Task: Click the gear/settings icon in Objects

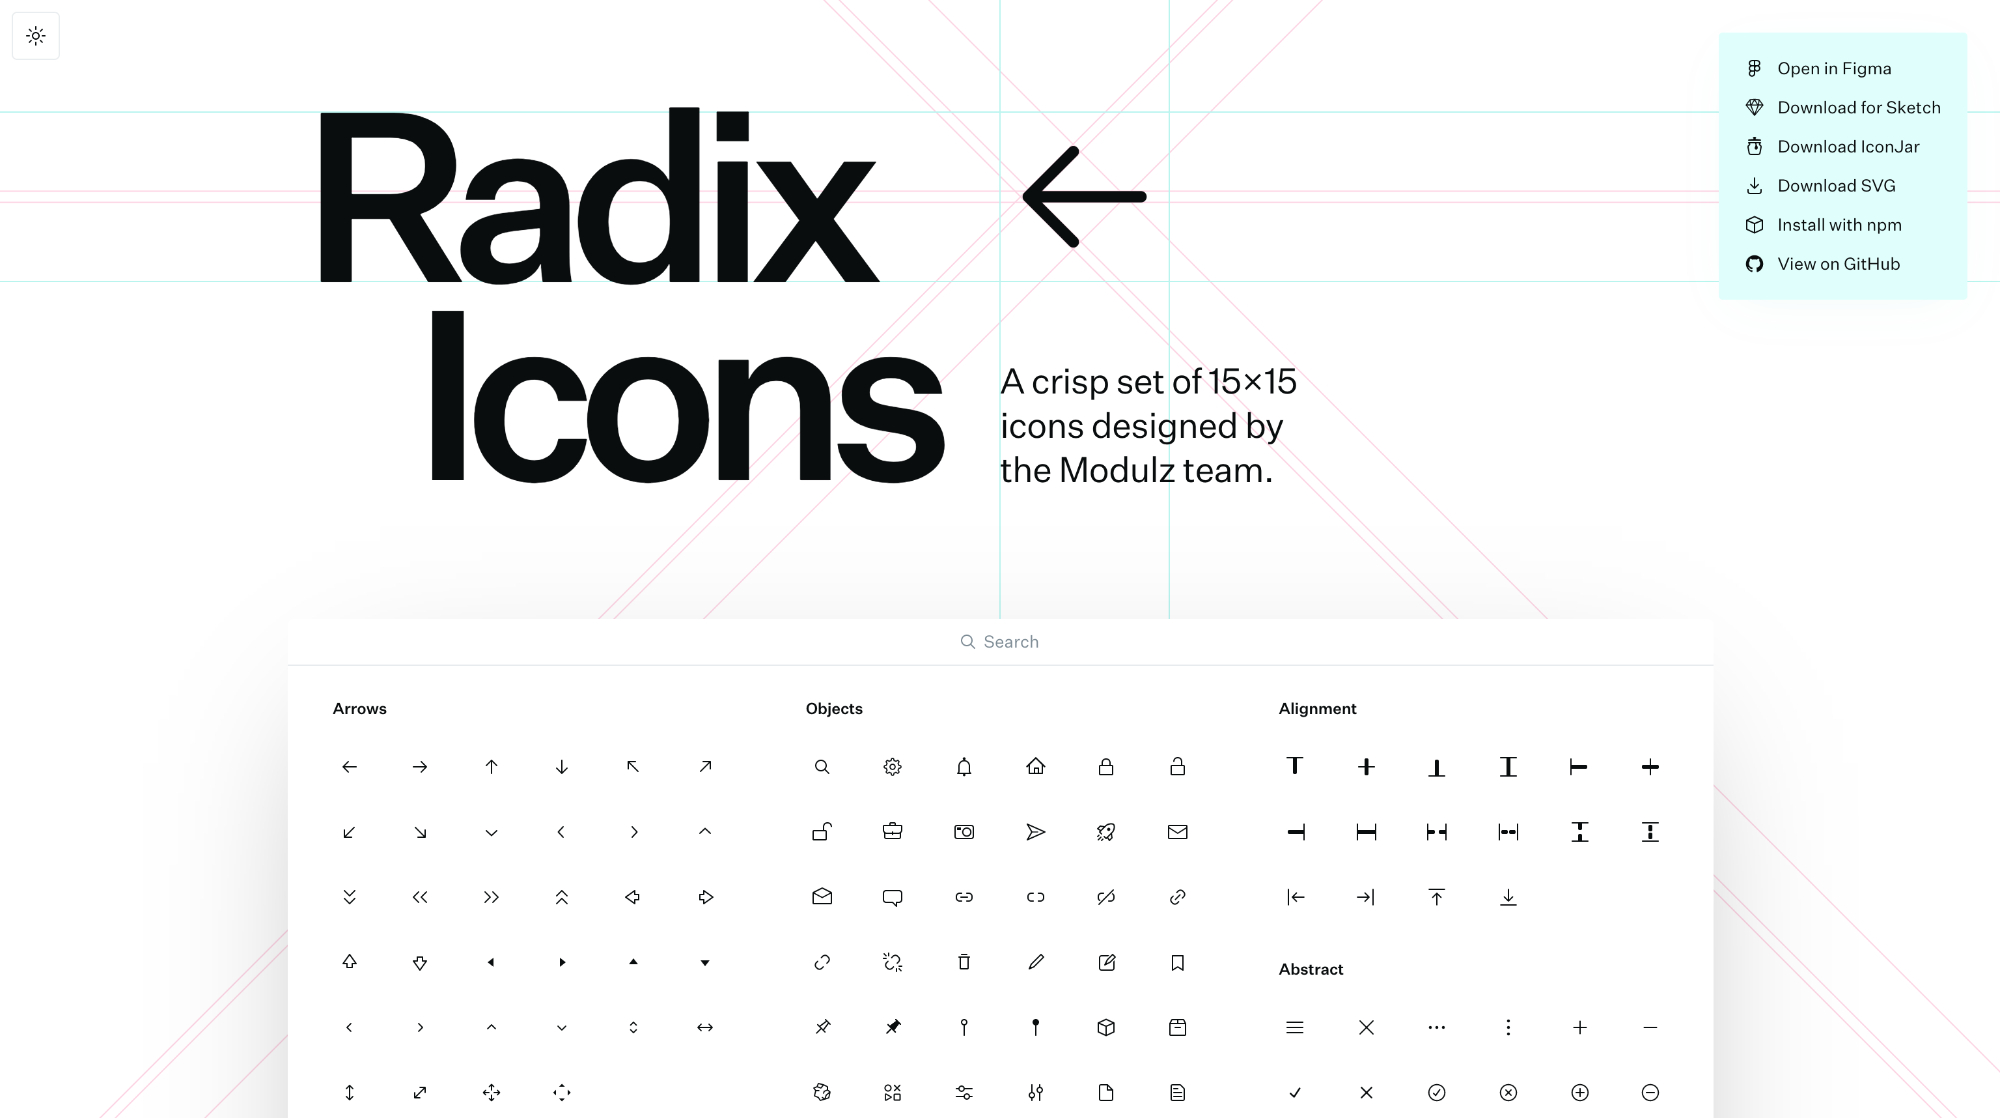Action: click(x=893, y=766)
